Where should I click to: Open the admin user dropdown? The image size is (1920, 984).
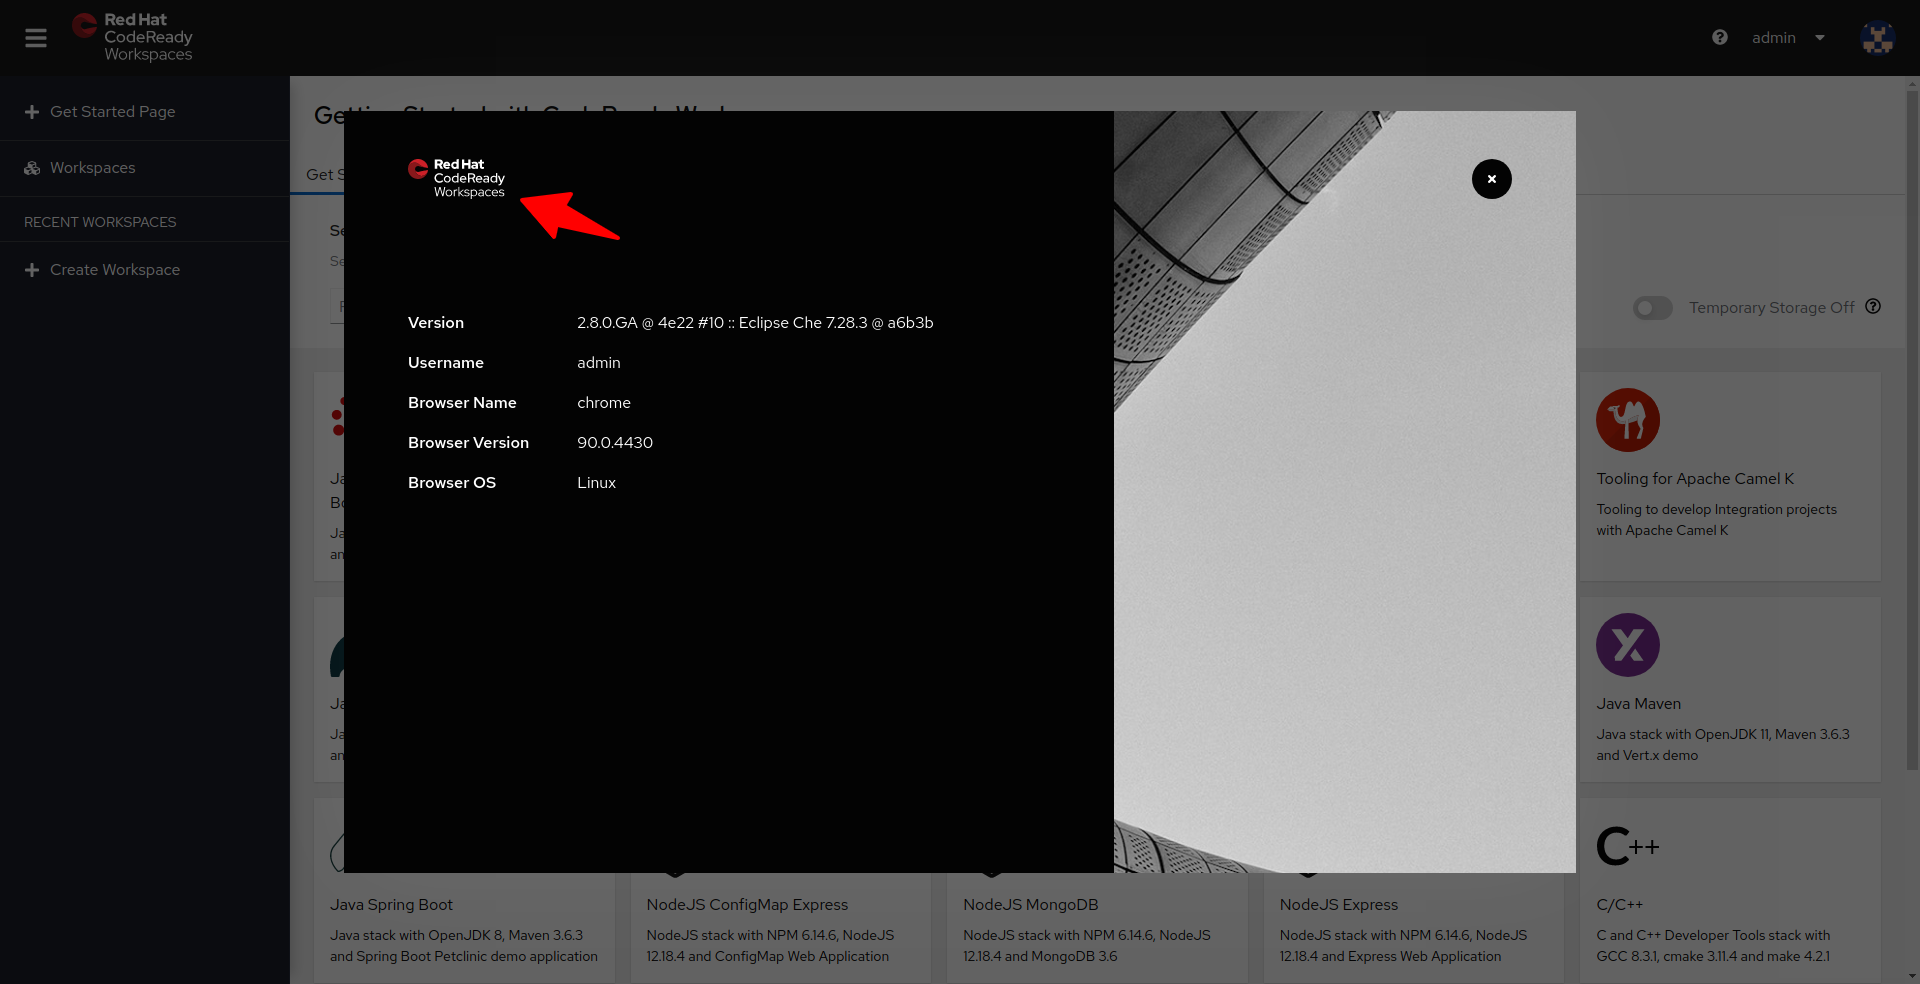[1788, 38]
